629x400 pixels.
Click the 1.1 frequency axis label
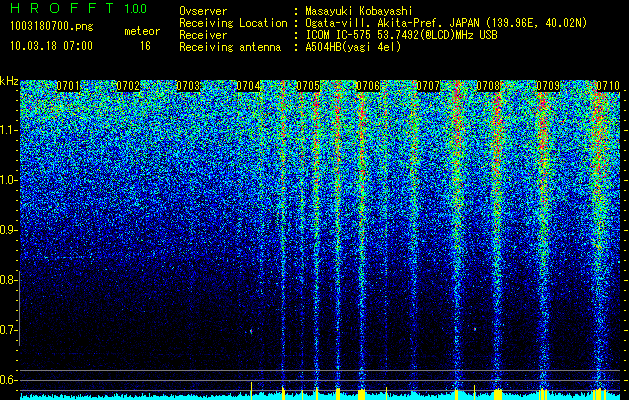click(x=7, y=130)
